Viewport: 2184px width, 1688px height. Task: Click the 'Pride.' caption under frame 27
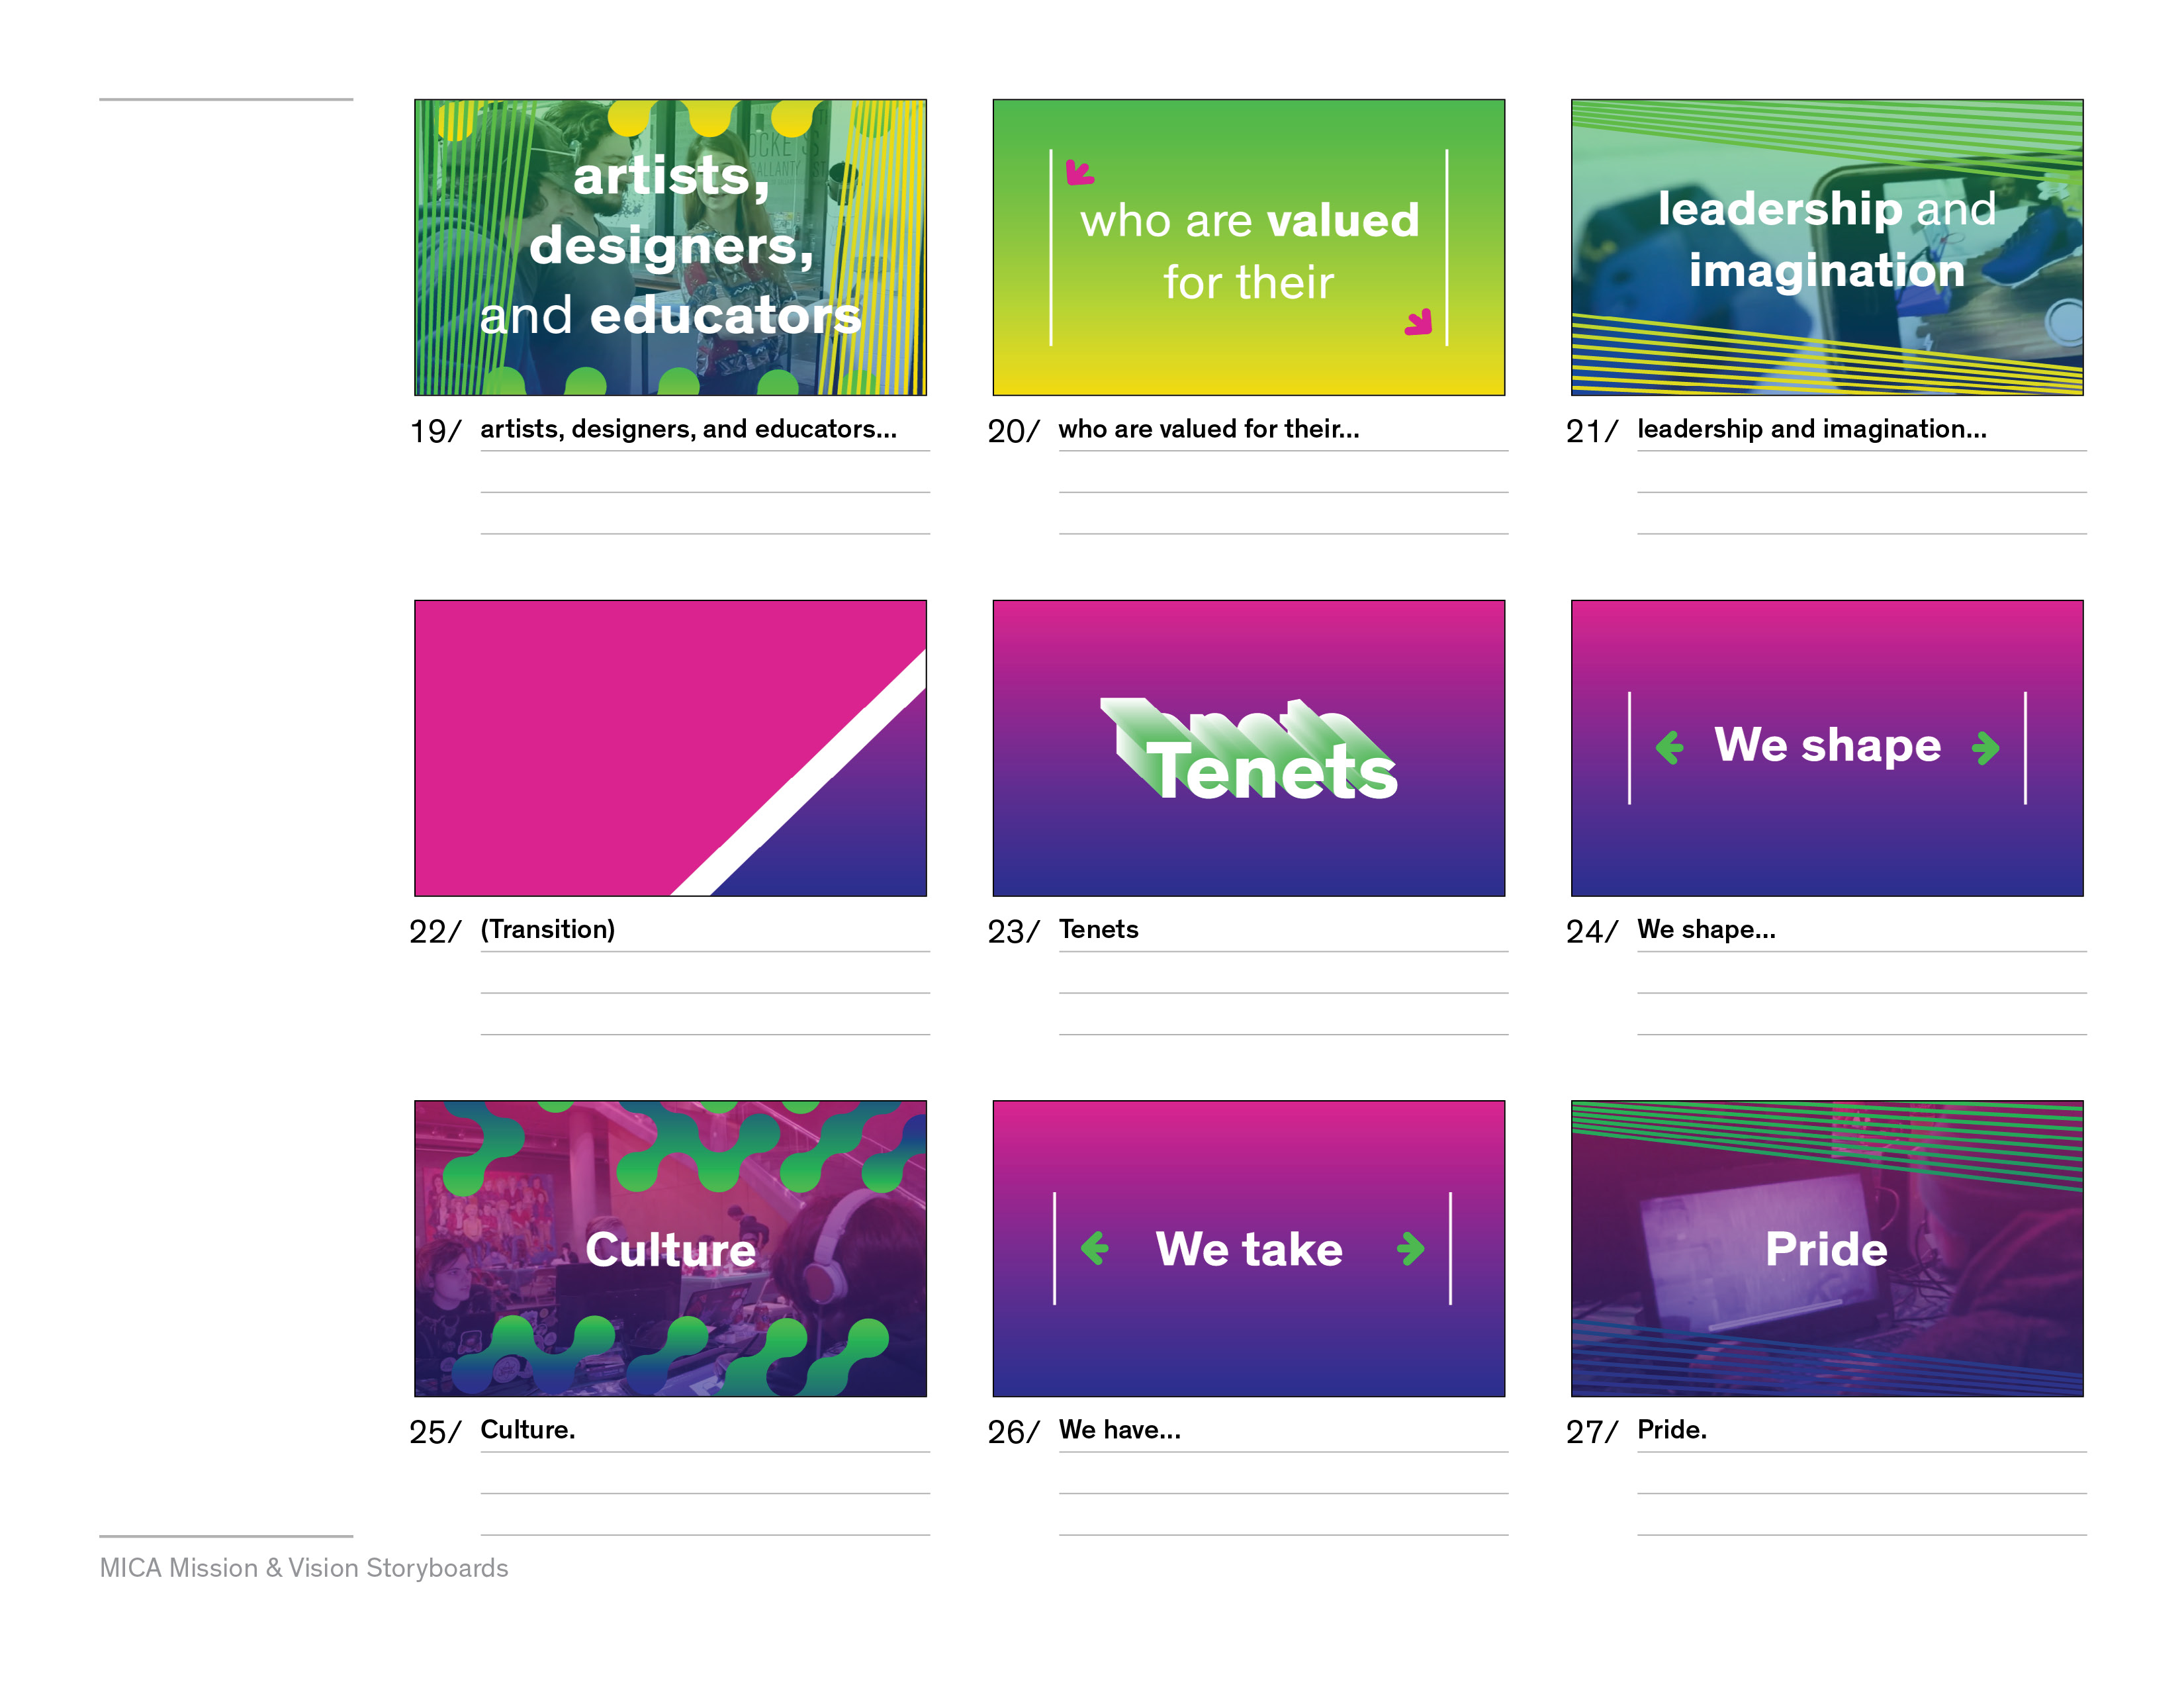(x=1672, y=1430)
